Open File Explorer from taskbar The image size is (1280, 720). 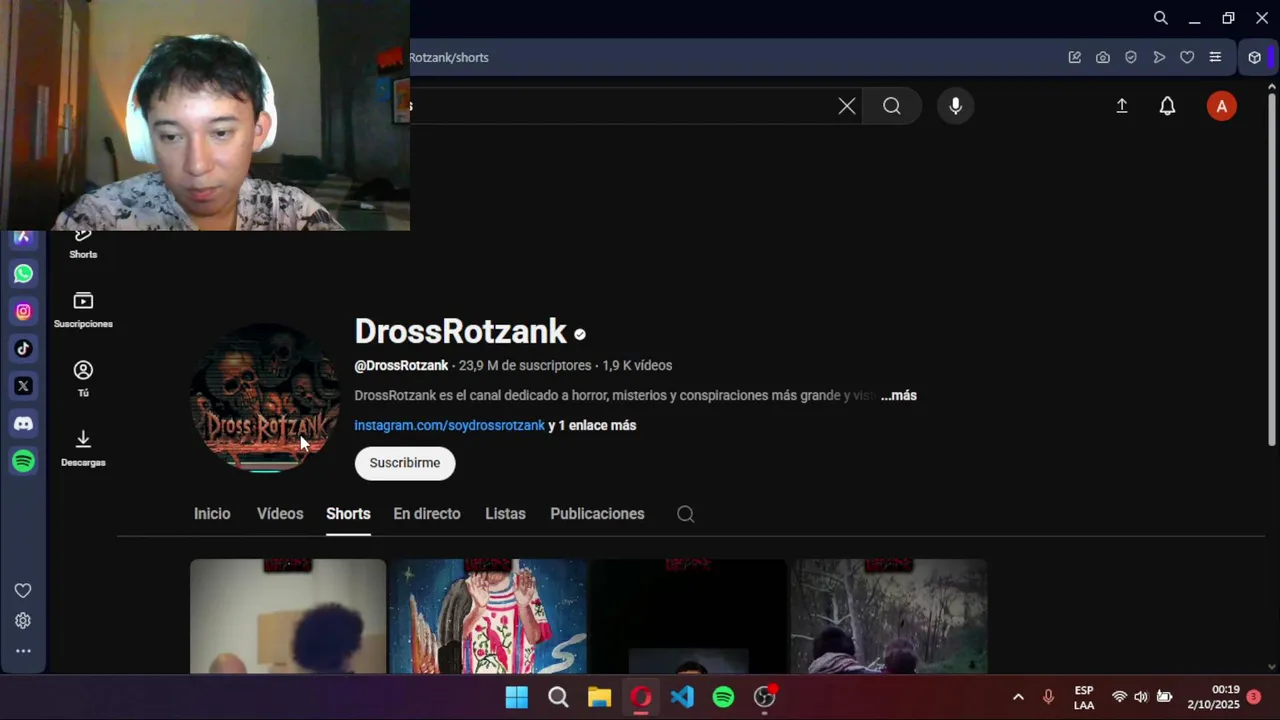point(599,697)
